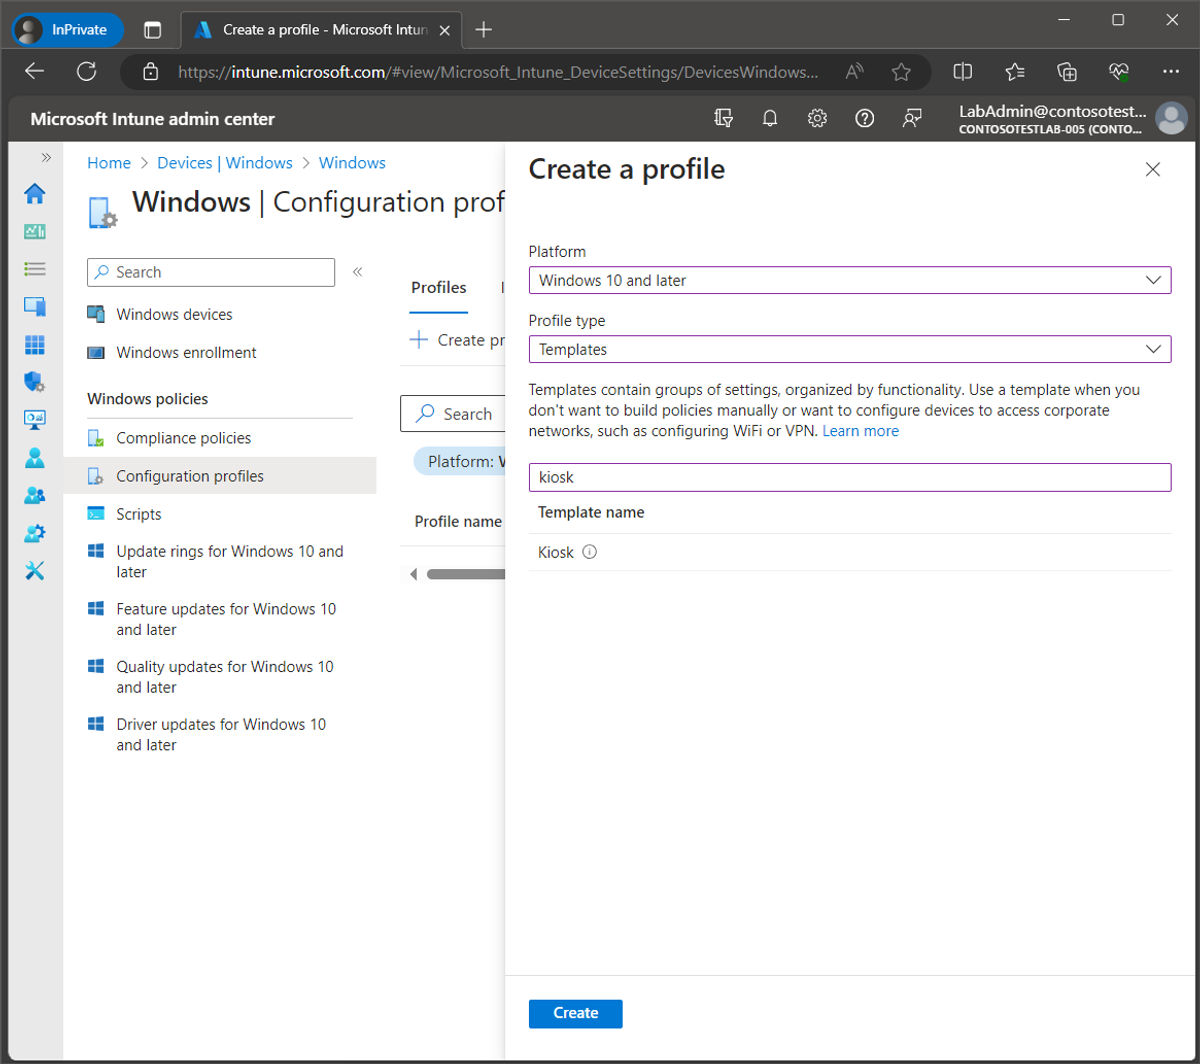
Task: Open browser essentials heart icon
Action: 1119,71
